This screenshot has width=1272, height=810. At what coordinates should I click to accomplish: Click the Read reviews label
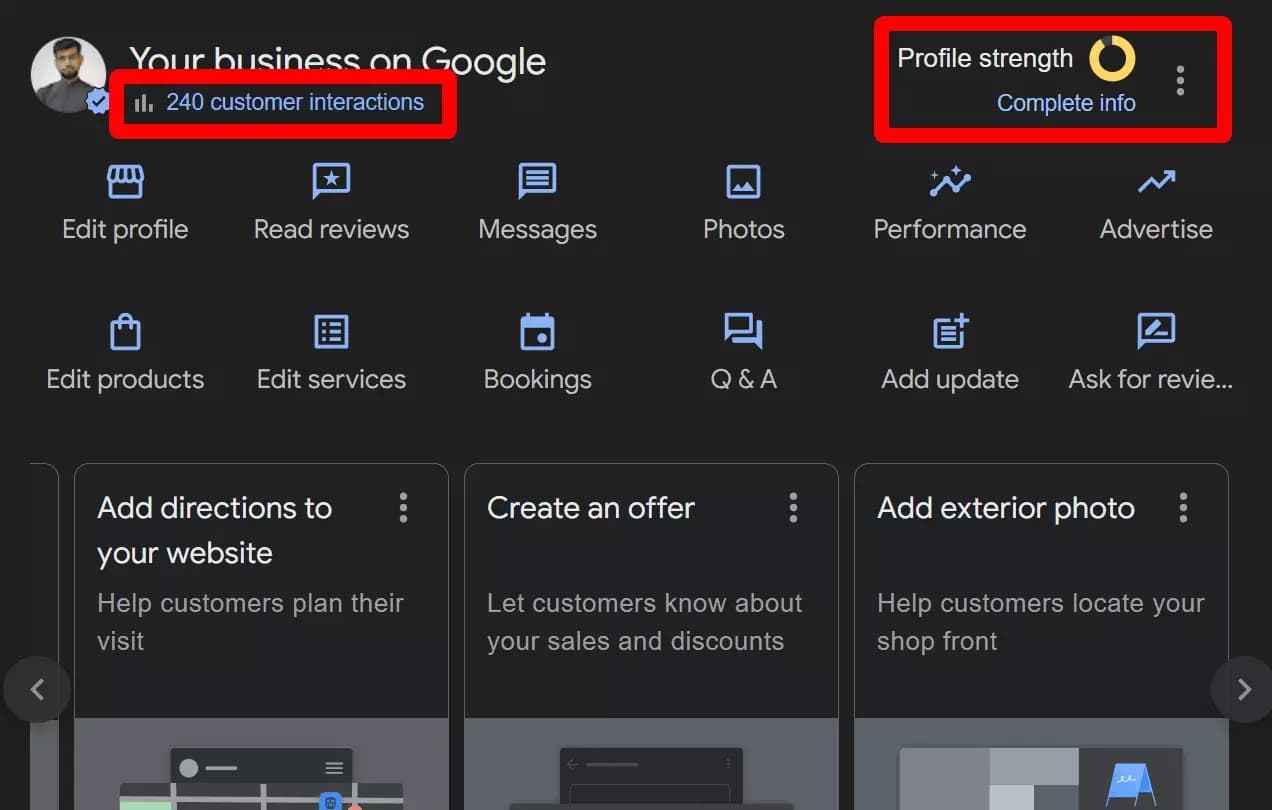point(331,229)
